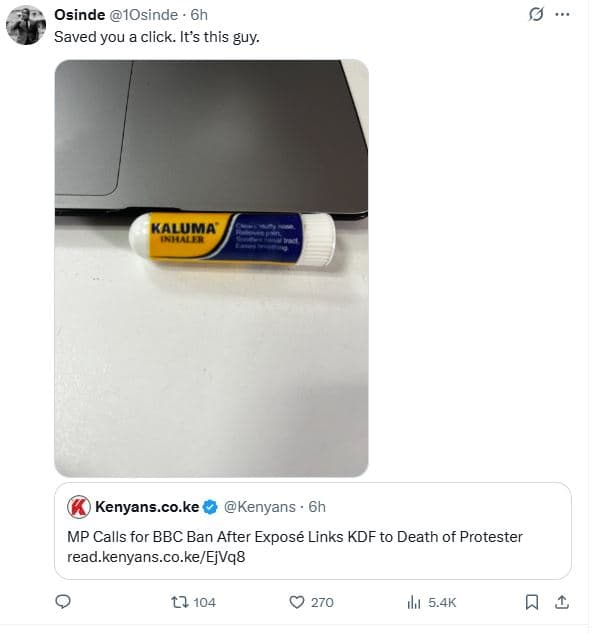
Task: Enlarge the Kaluma Inhaler photo
Action: [x=210, y=268]
